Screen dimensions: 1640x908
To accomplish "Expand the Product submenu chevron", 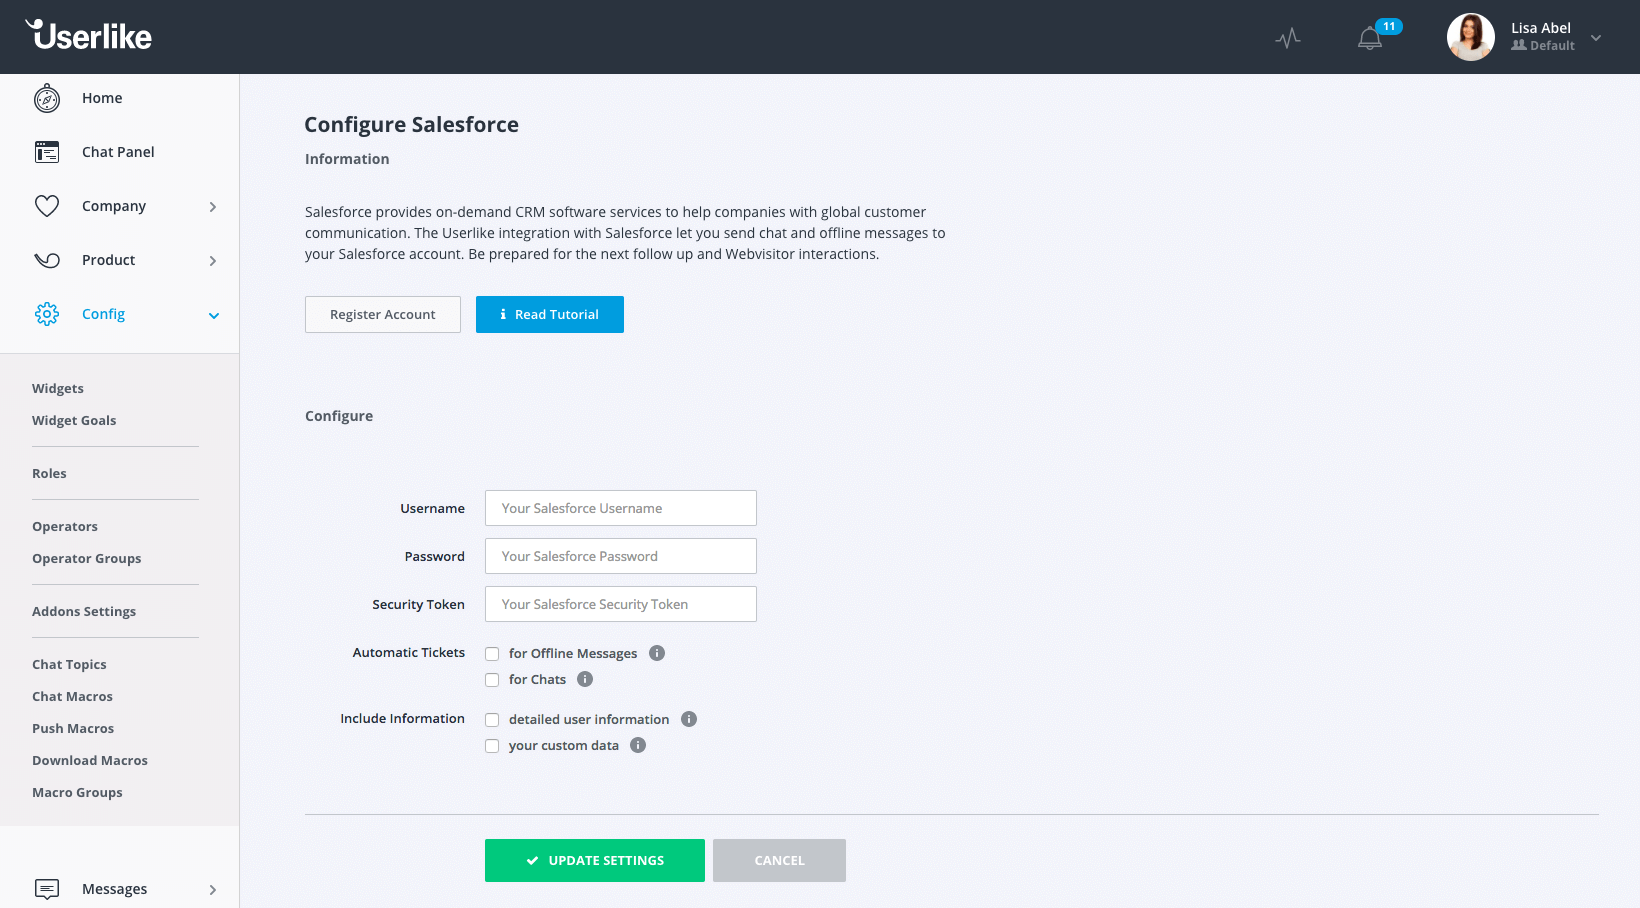I will click(213, 261).
